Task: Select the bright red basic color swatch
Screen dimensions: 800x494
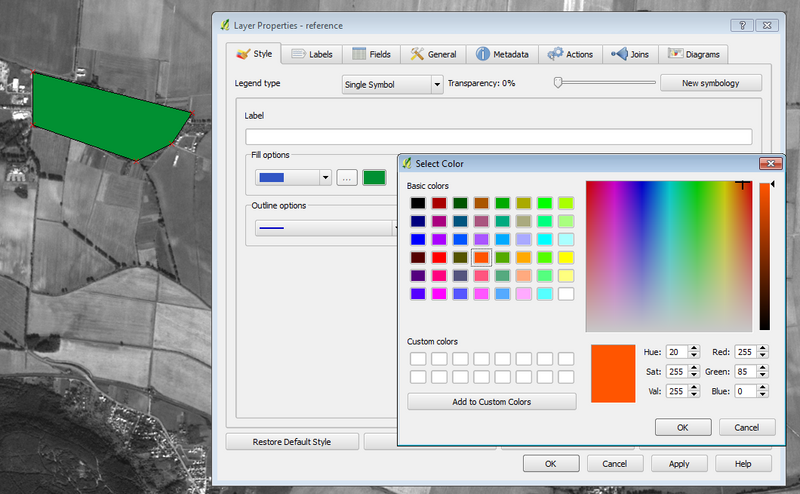Action: (439, 257)
